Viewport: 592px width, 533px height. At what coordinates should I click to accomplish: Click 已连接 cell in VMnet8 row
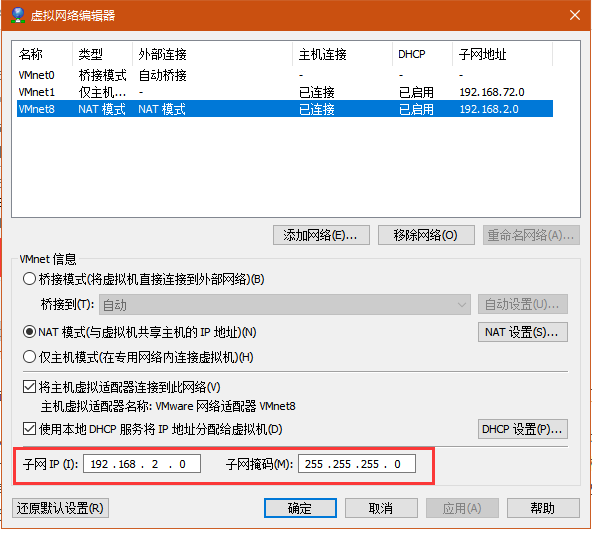pos(316,109)
